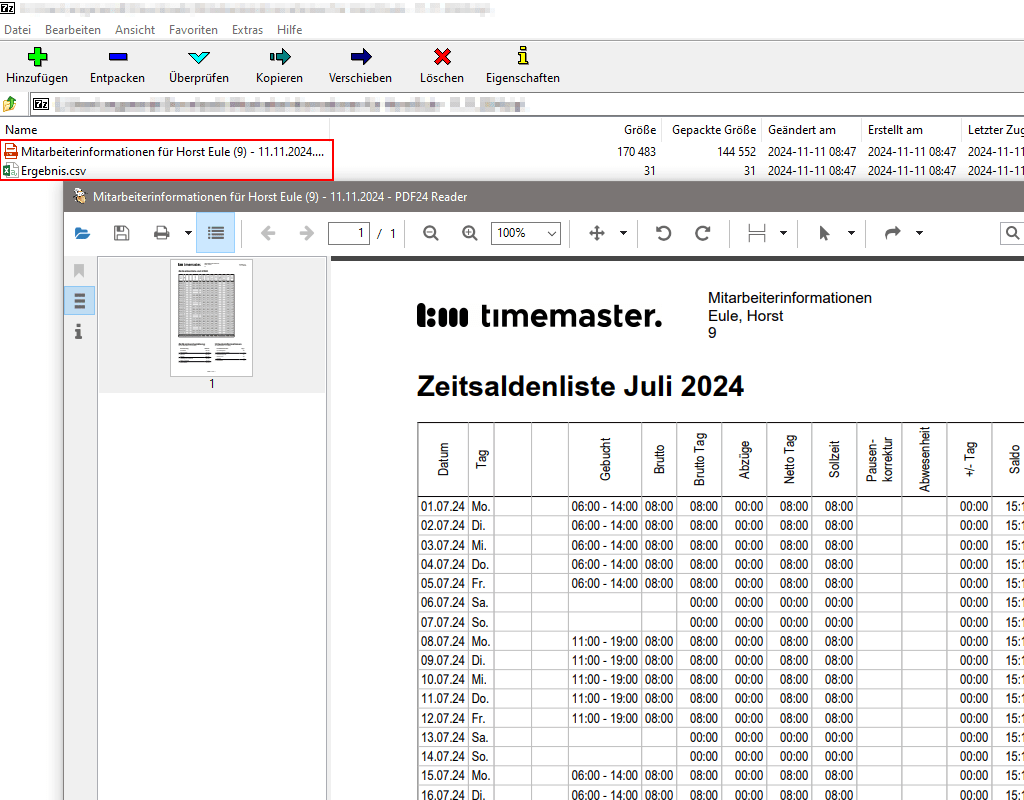Toggle the bookmarks panel in the sidebar
Image resolution: width=1024 pixels, height=800 pixels.
click(x=80, y=271)
